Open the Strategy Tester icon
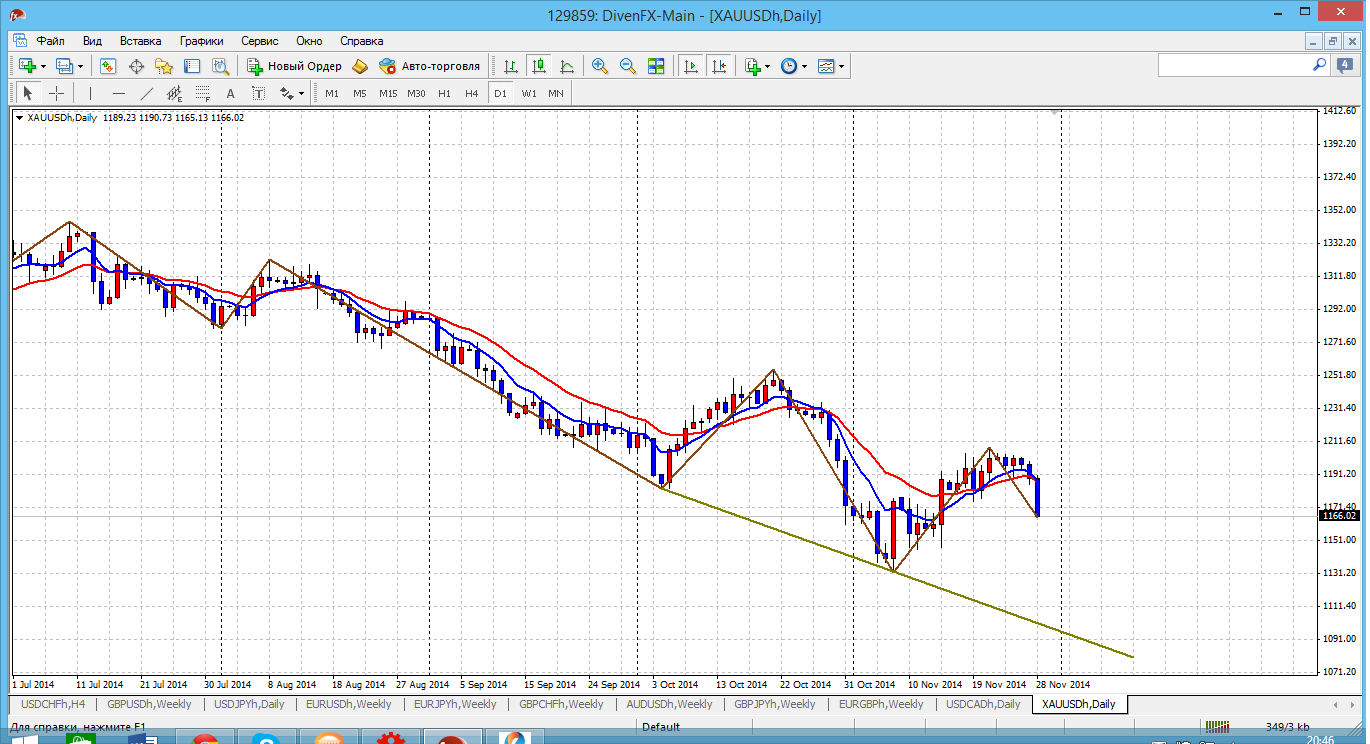Viewport: 1370px width, 744px height. (220, 66)
